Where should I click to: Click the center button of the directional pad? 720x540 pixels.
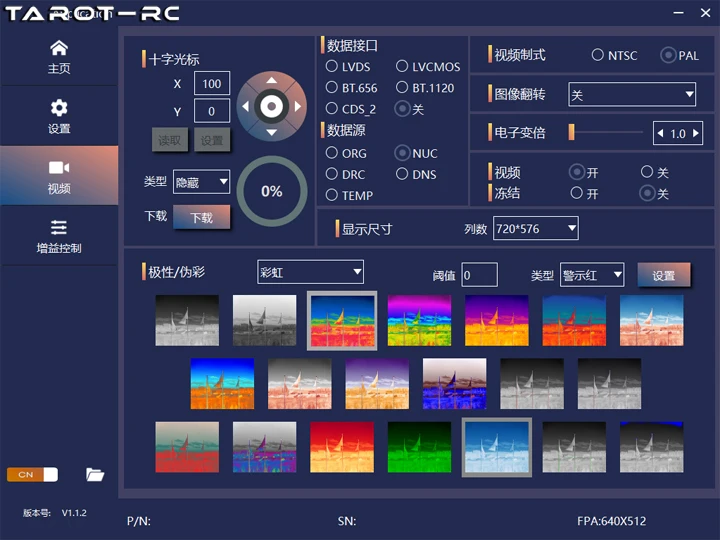[271, 106]
